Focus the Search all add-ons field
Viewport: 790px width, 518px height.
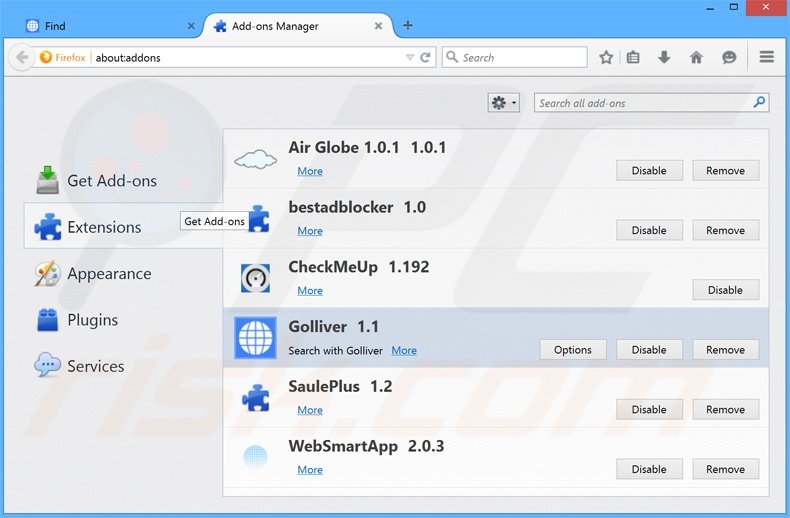651,103
